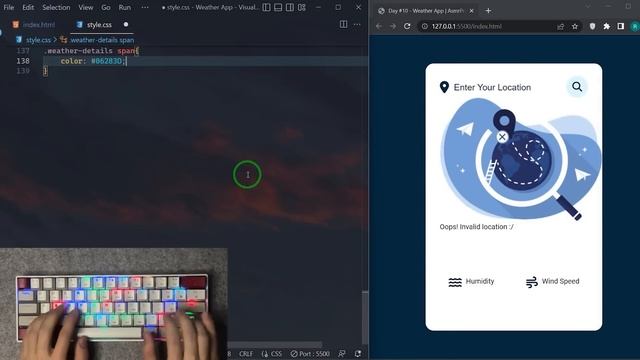The image size is (640, 360).
Task: Click the invalid location illustration
Action: (520, 160)
